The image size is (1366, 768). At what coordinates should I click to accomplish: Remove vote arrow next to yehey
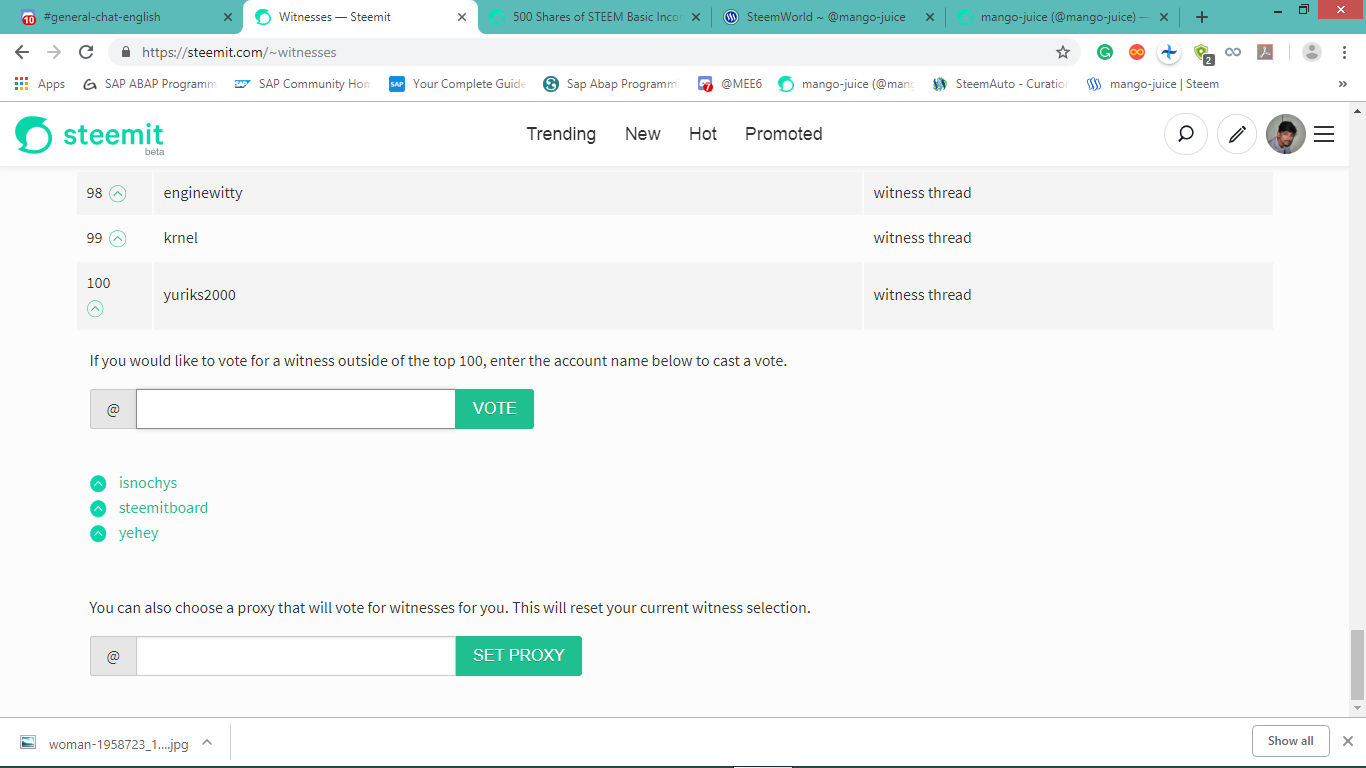(98, 533)
